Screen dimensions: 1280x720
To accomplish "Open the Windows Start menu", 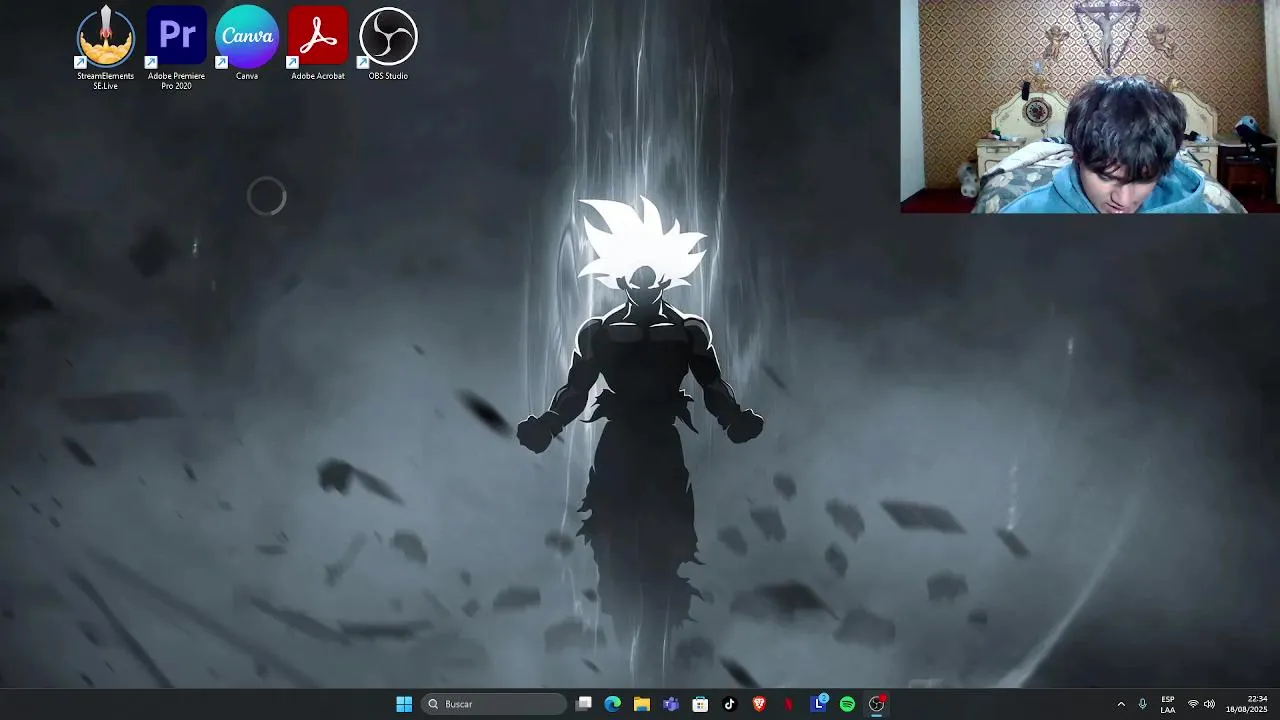I will pos(404,704).
